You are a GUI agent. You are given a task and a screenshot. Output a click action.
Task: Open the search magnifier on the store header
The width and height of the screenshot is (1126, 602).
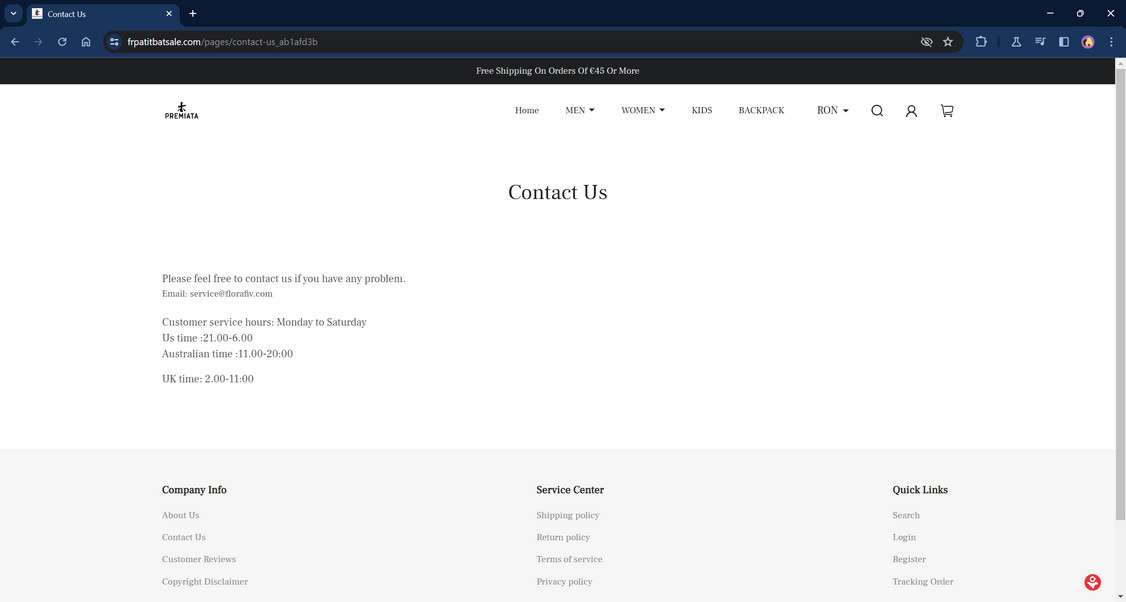point(877,110)
